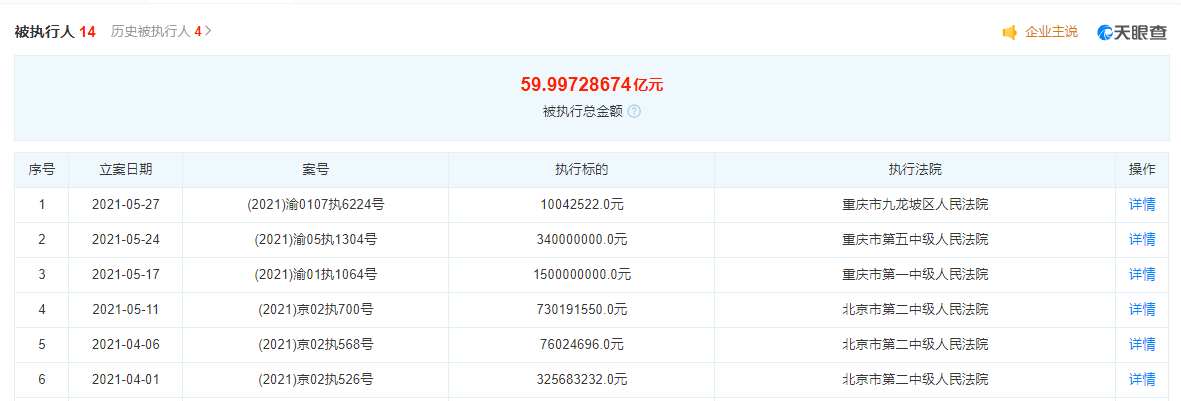Screen dimensions: 1181x401
Task: Open 详情 for case 渝05执1304号
Action: pos(1142,240)
